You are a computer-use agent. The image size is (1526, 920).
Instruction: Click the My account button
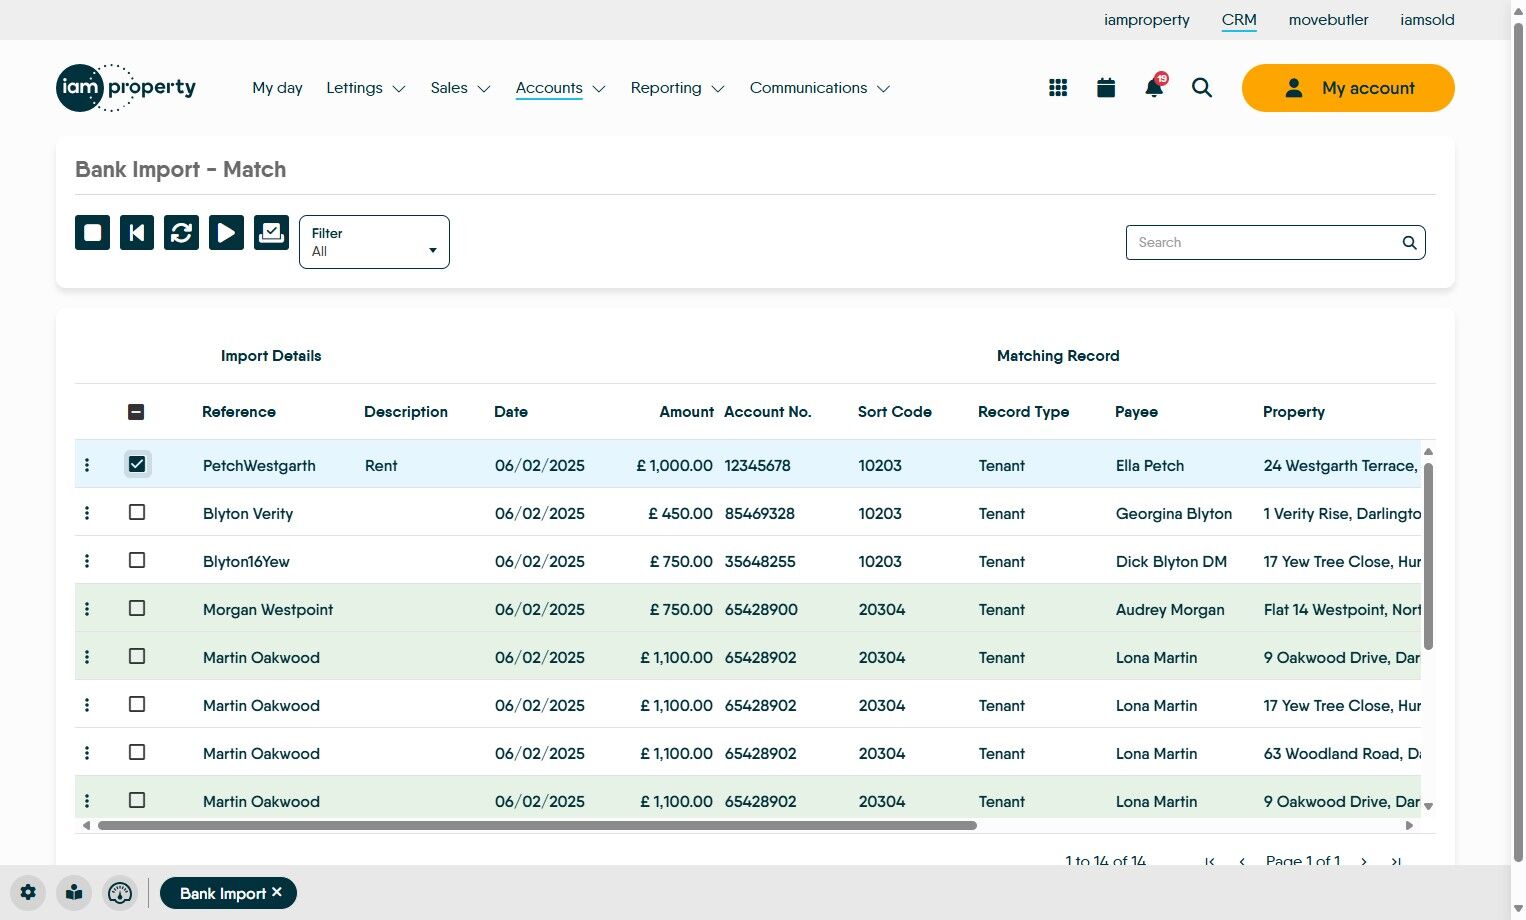click(1347, 88)
